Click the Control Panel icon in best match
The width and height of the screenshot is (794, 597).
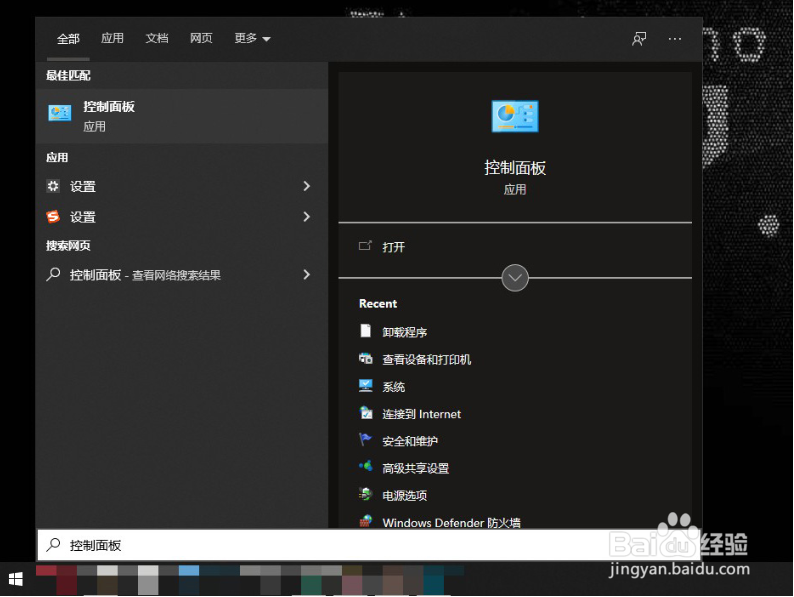60,112
